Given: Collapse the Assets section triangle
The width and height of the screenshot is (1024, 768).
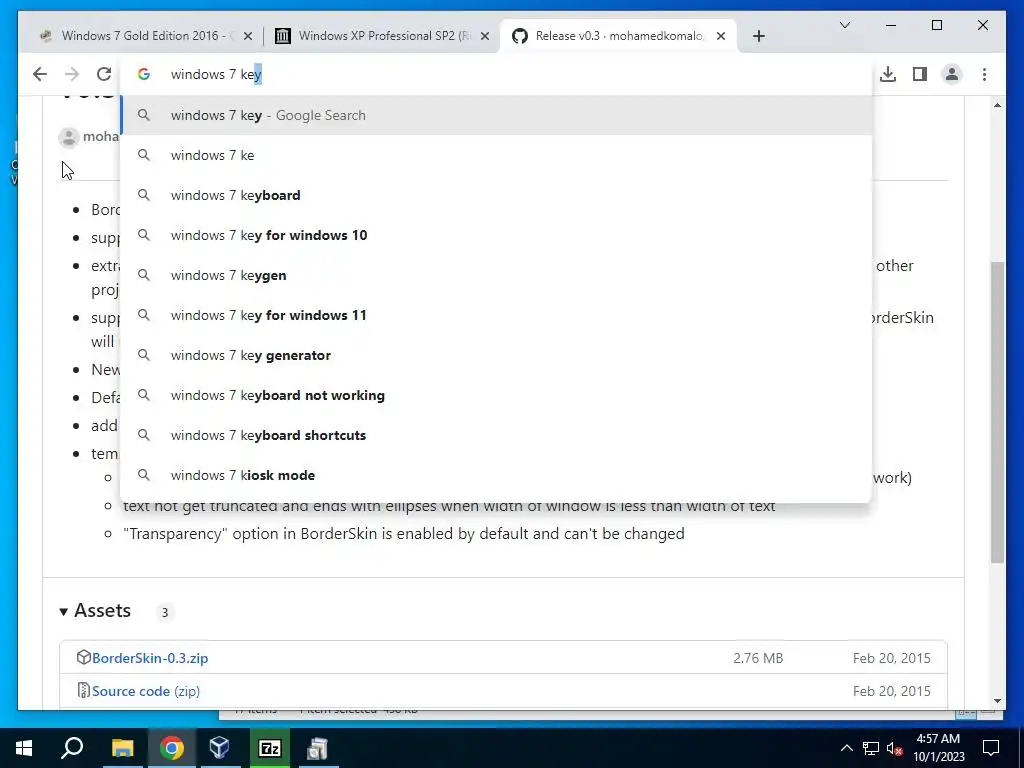Looking at the screenshot, I should tap(63, 612).
